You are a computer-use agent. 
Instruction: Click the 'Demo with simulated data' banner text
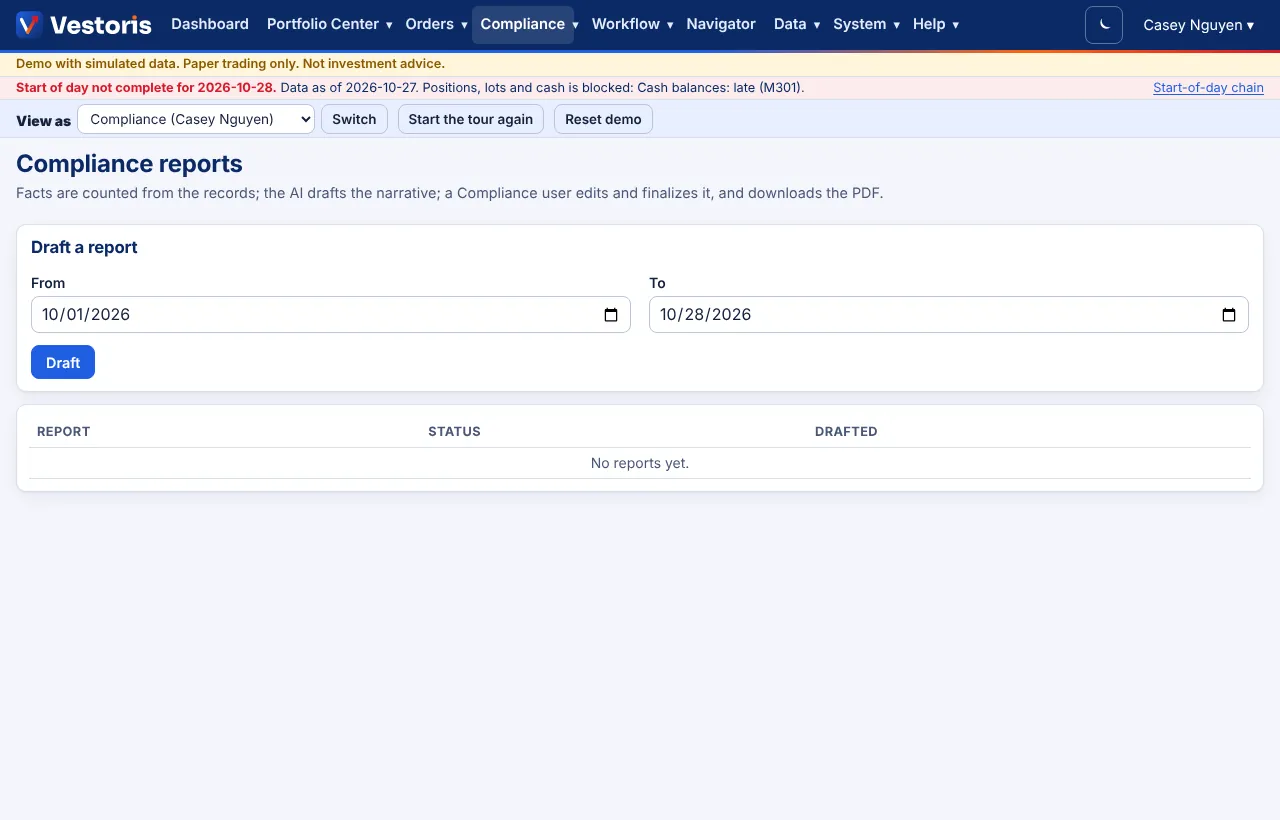point(230,64)
